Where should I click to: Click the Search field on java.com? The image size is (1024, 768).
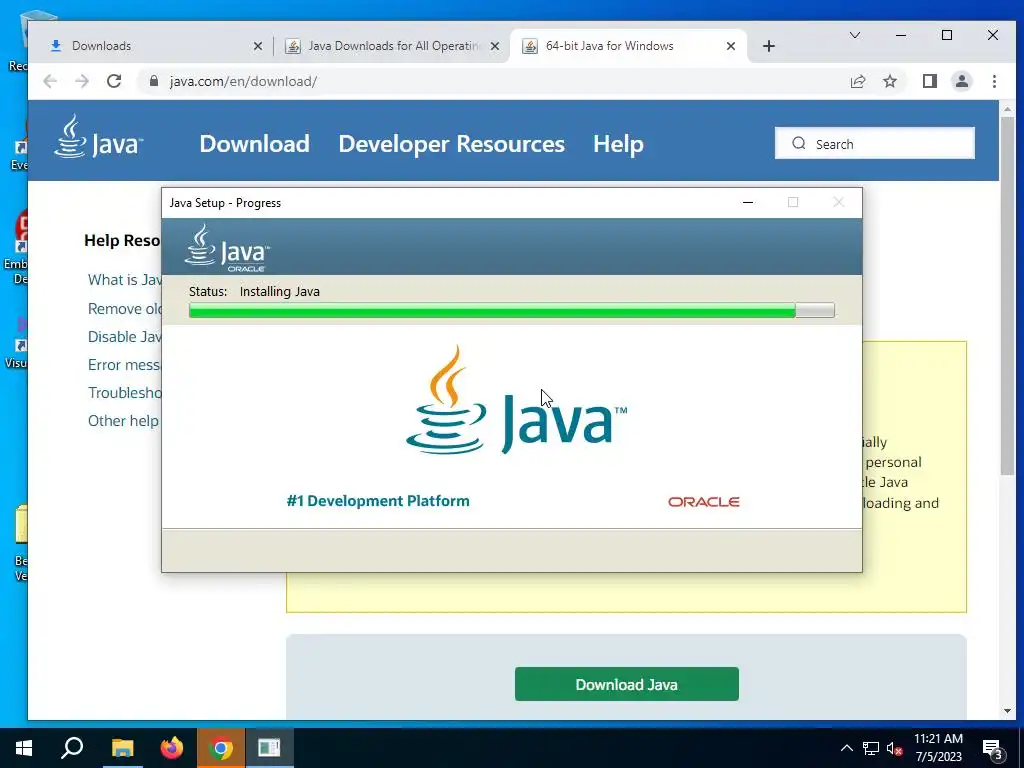(874, 143)
